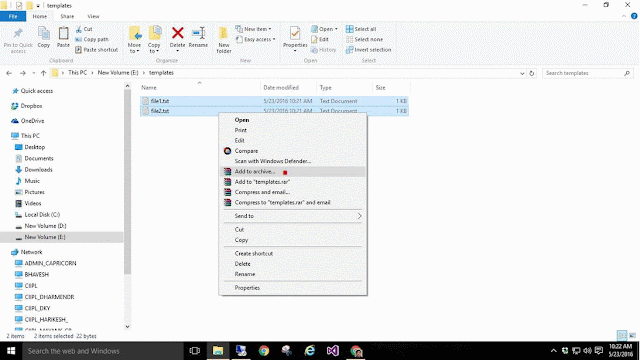Viewport: 640px width, 360px height.
Task: Select Network in the navigation pane
Action: (31, 252)
